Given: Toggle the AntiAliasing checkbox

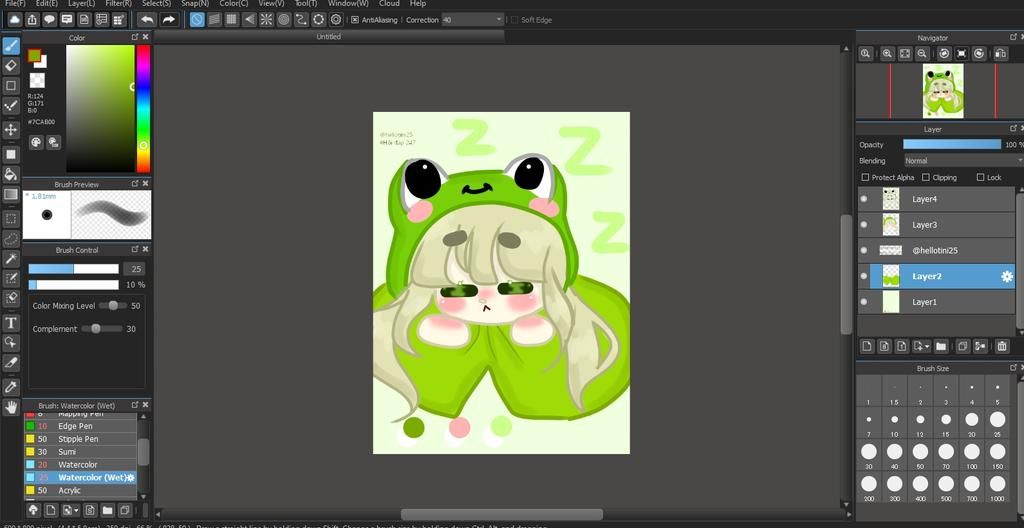Looking at the screenshot, I should [355, 20].
